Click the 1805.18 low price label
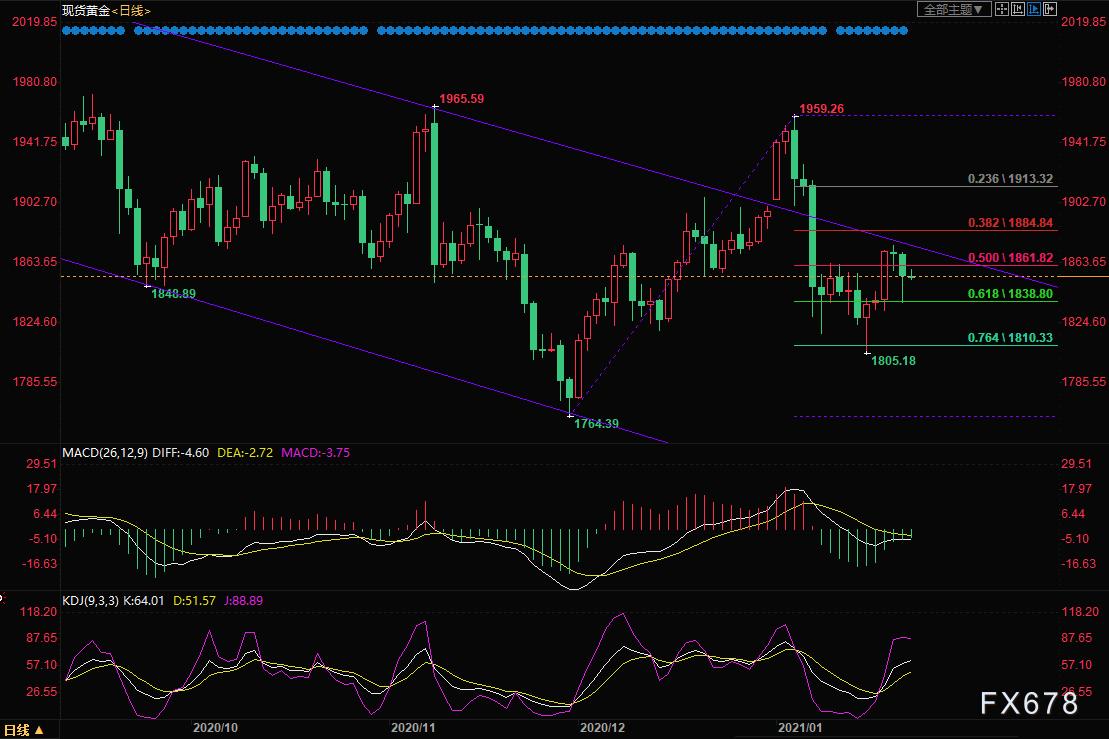Image resolution: width=1109 pixels, height=739 pixels. (x=893, y=361)
